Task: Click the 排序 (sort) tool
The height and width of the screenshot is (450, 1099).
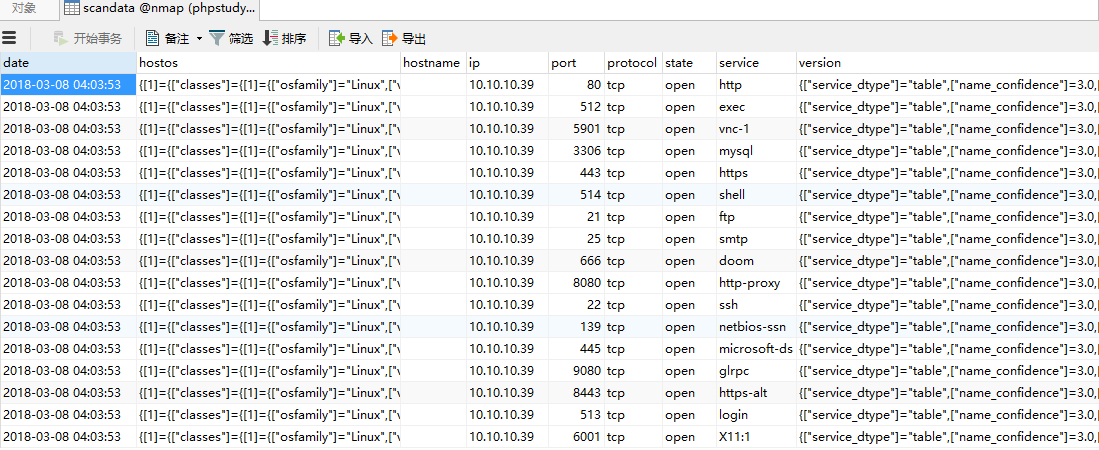Action: 284,38
